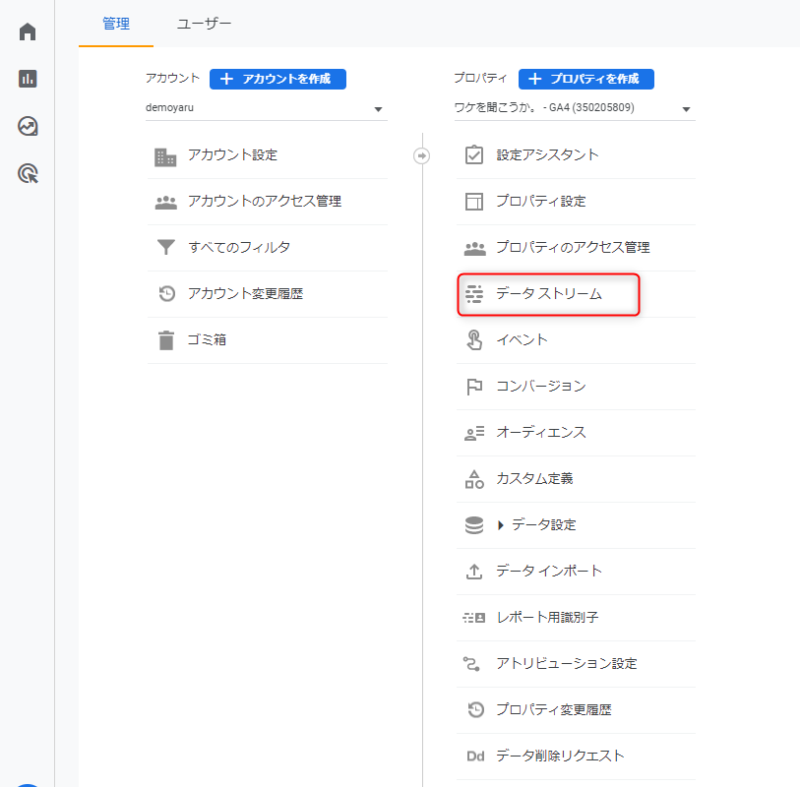
Task: Click the checkmark icon for 設定アシスタント
Action: pyautogui.click(x=474, y=155)
